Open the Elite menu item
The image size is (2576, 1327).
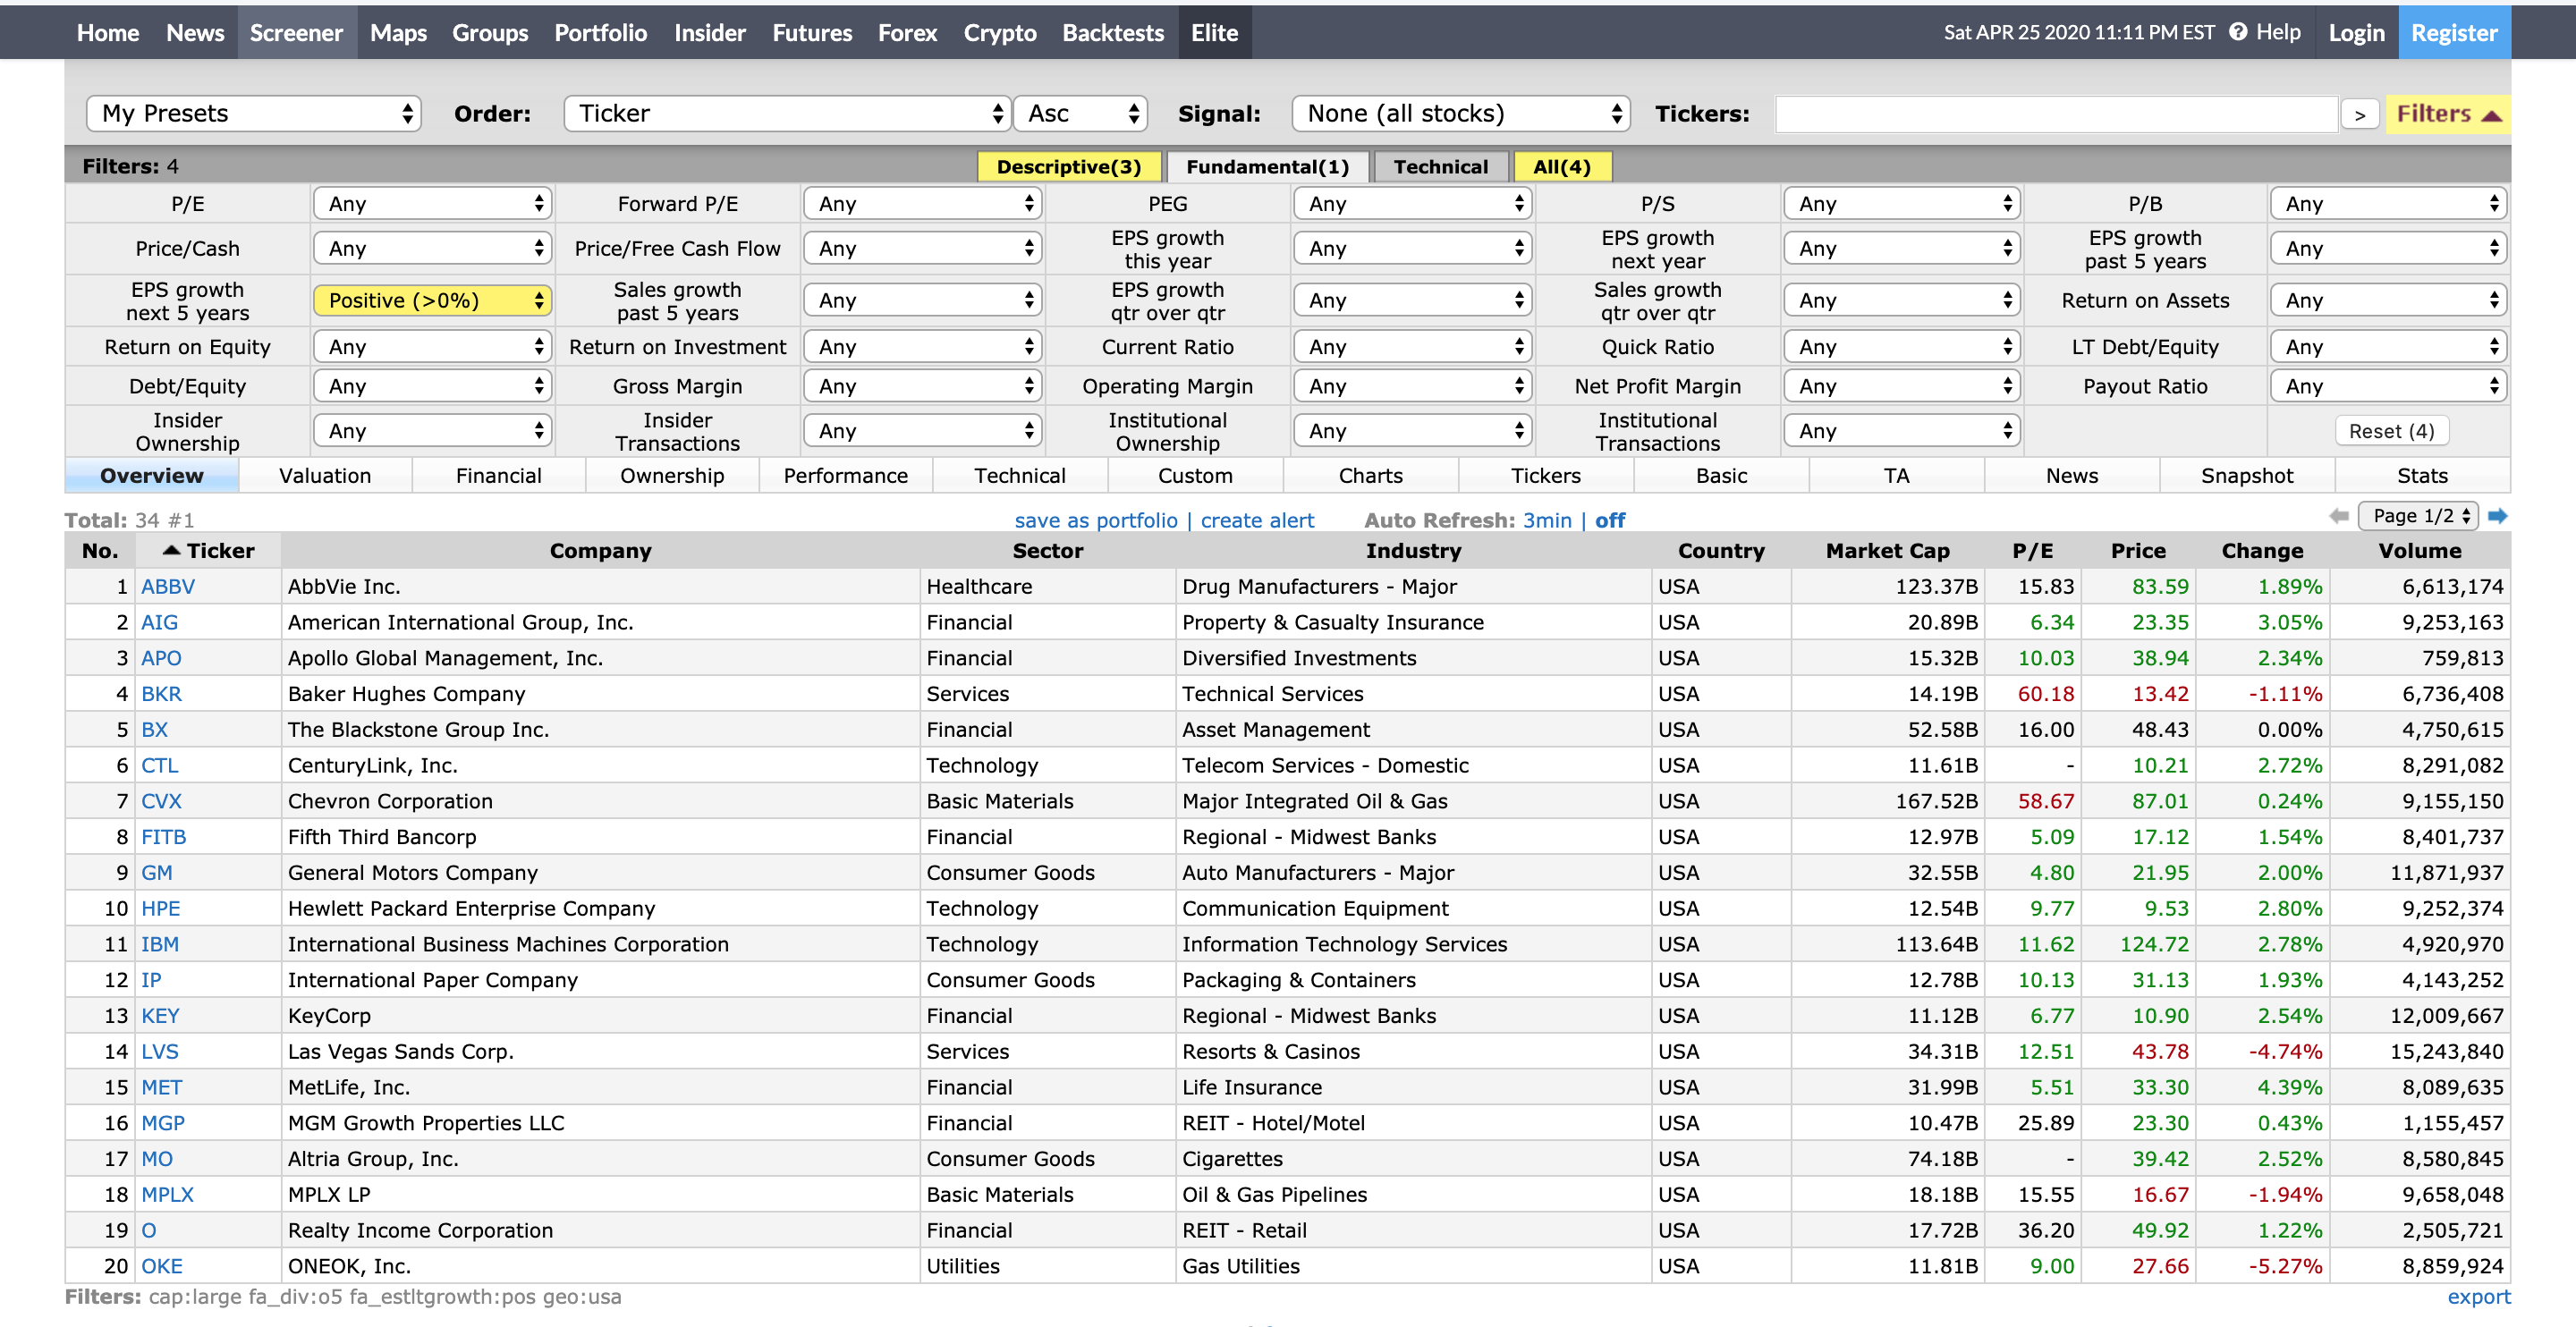coord(1214,32)
